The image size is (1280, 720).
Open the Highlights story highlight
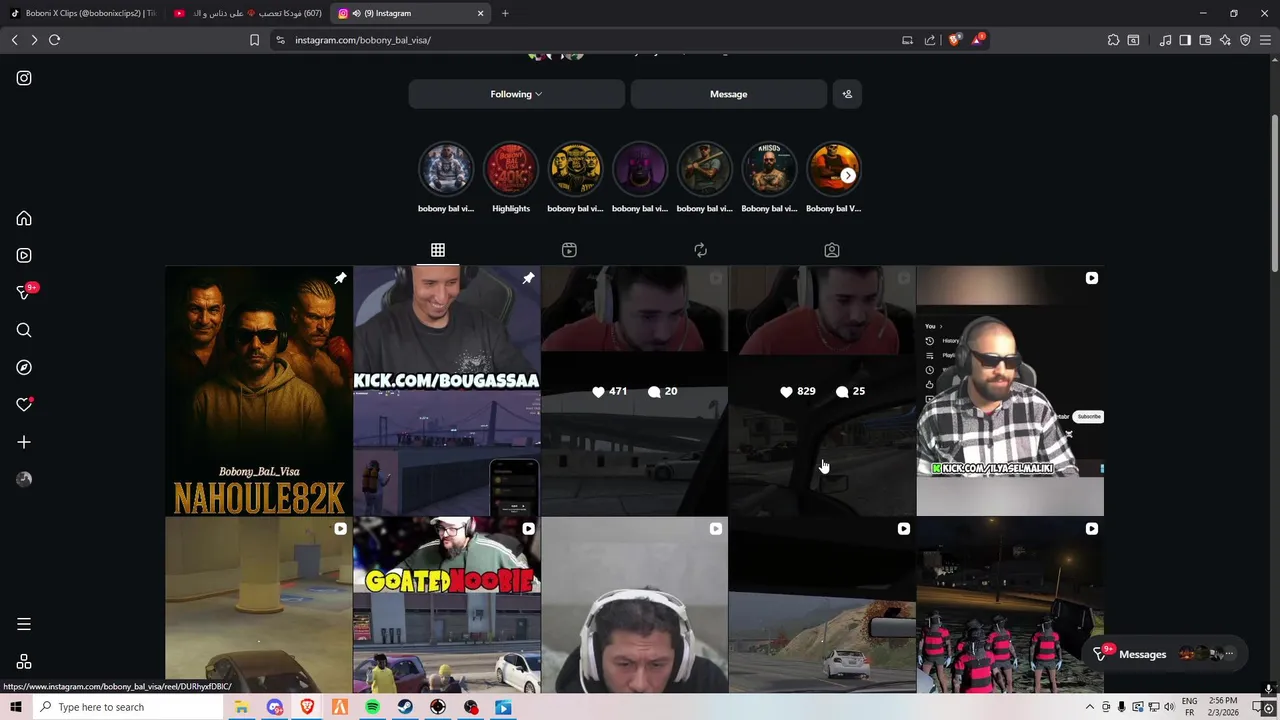pos(511,177)
